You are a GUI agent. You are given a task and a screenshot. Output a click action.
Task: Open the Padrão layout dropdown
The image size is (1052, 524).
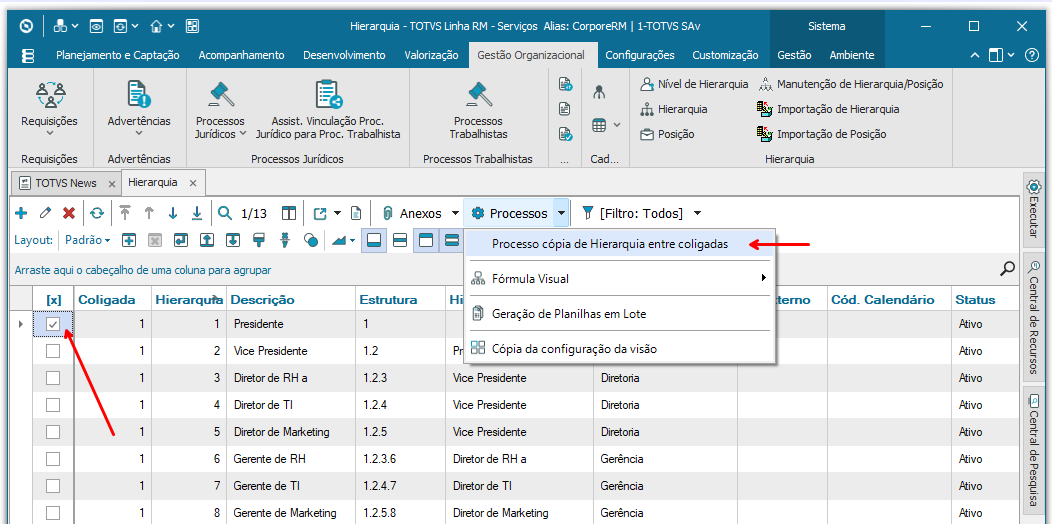pyautogui.click(x=89, y=240)
